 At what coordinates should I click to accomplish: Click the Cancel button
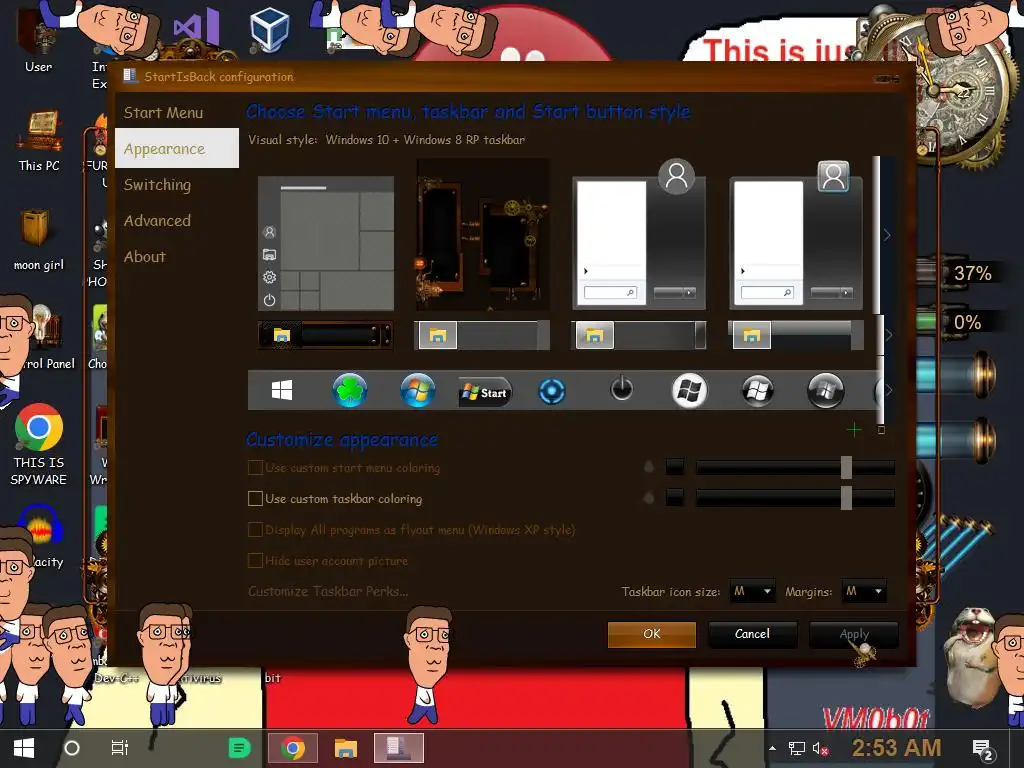click(x=752, y=634)
